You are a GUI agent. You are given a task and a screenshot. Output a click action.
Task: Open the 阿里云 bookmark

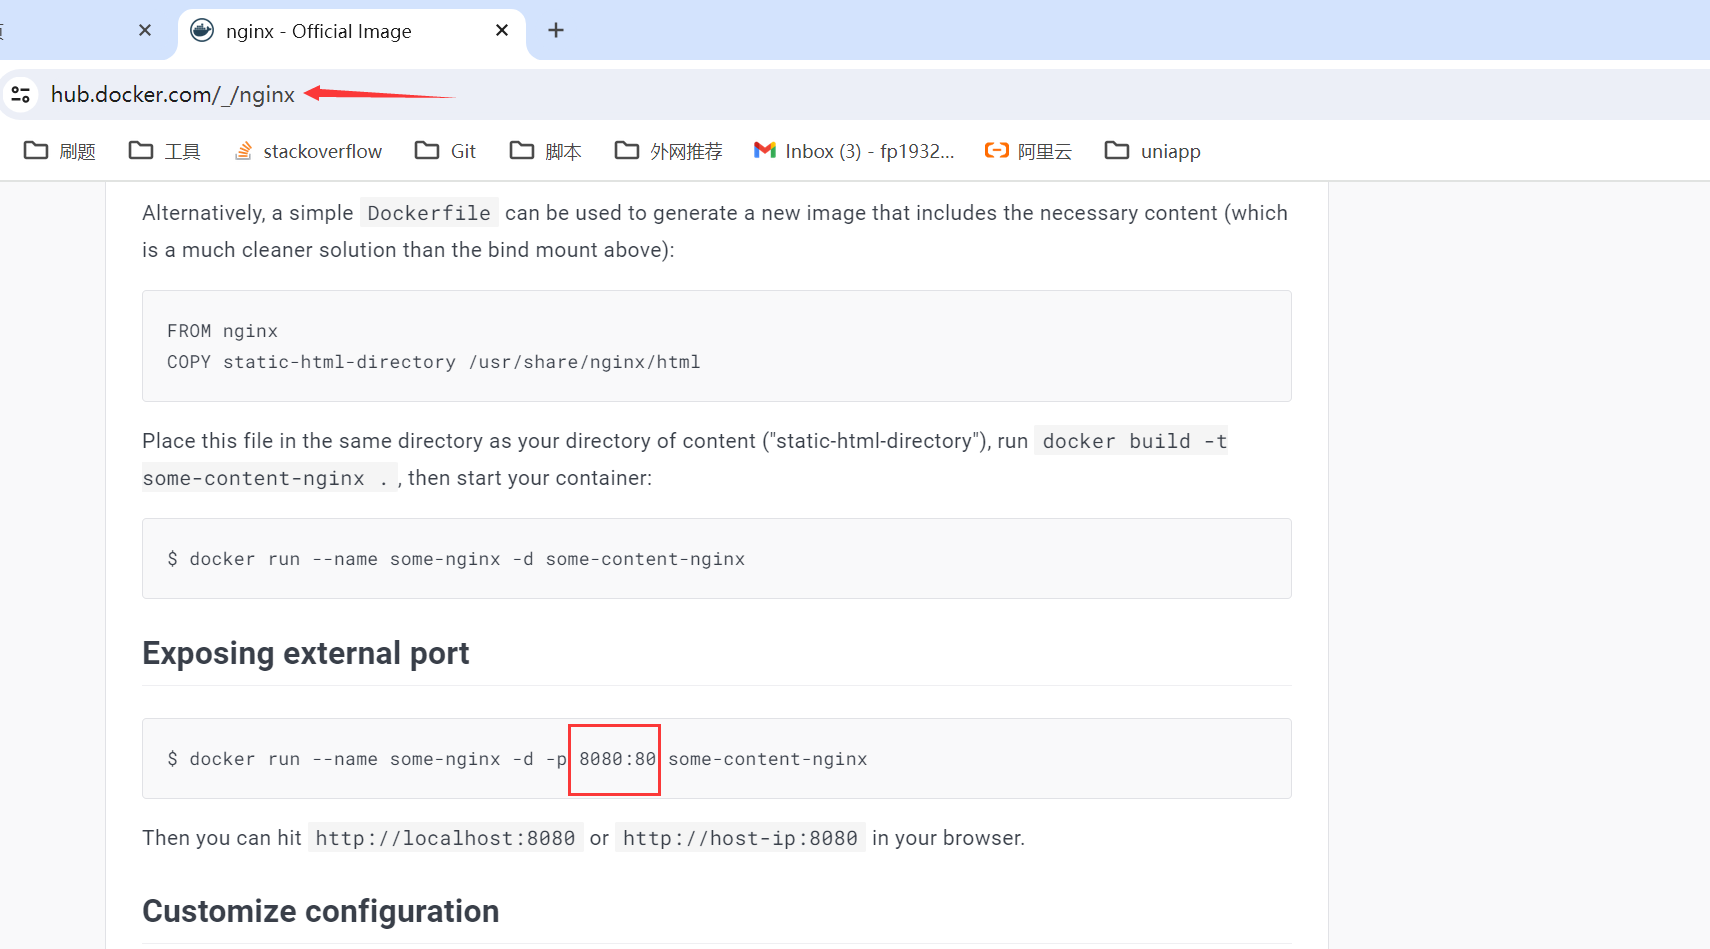coord(1029,151)
